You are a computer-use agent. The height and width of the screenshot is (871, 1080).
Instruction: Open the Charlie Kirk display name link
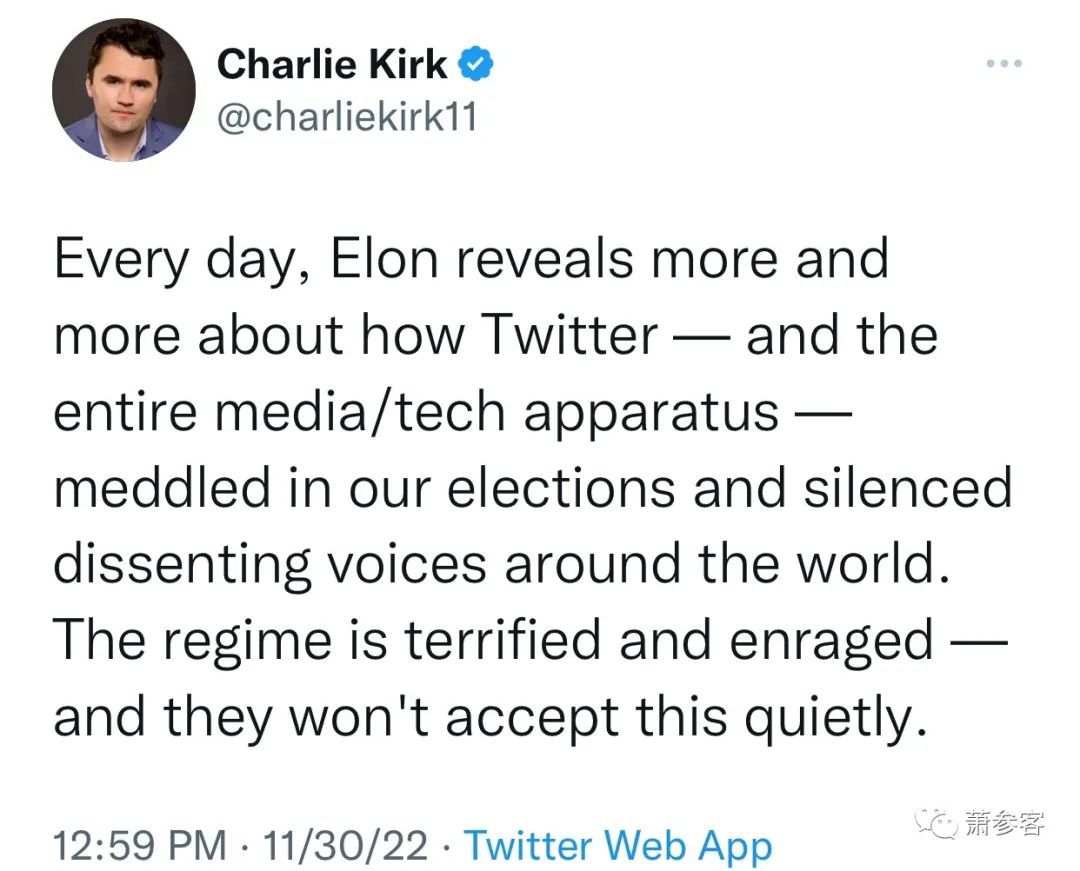(331, 64)
